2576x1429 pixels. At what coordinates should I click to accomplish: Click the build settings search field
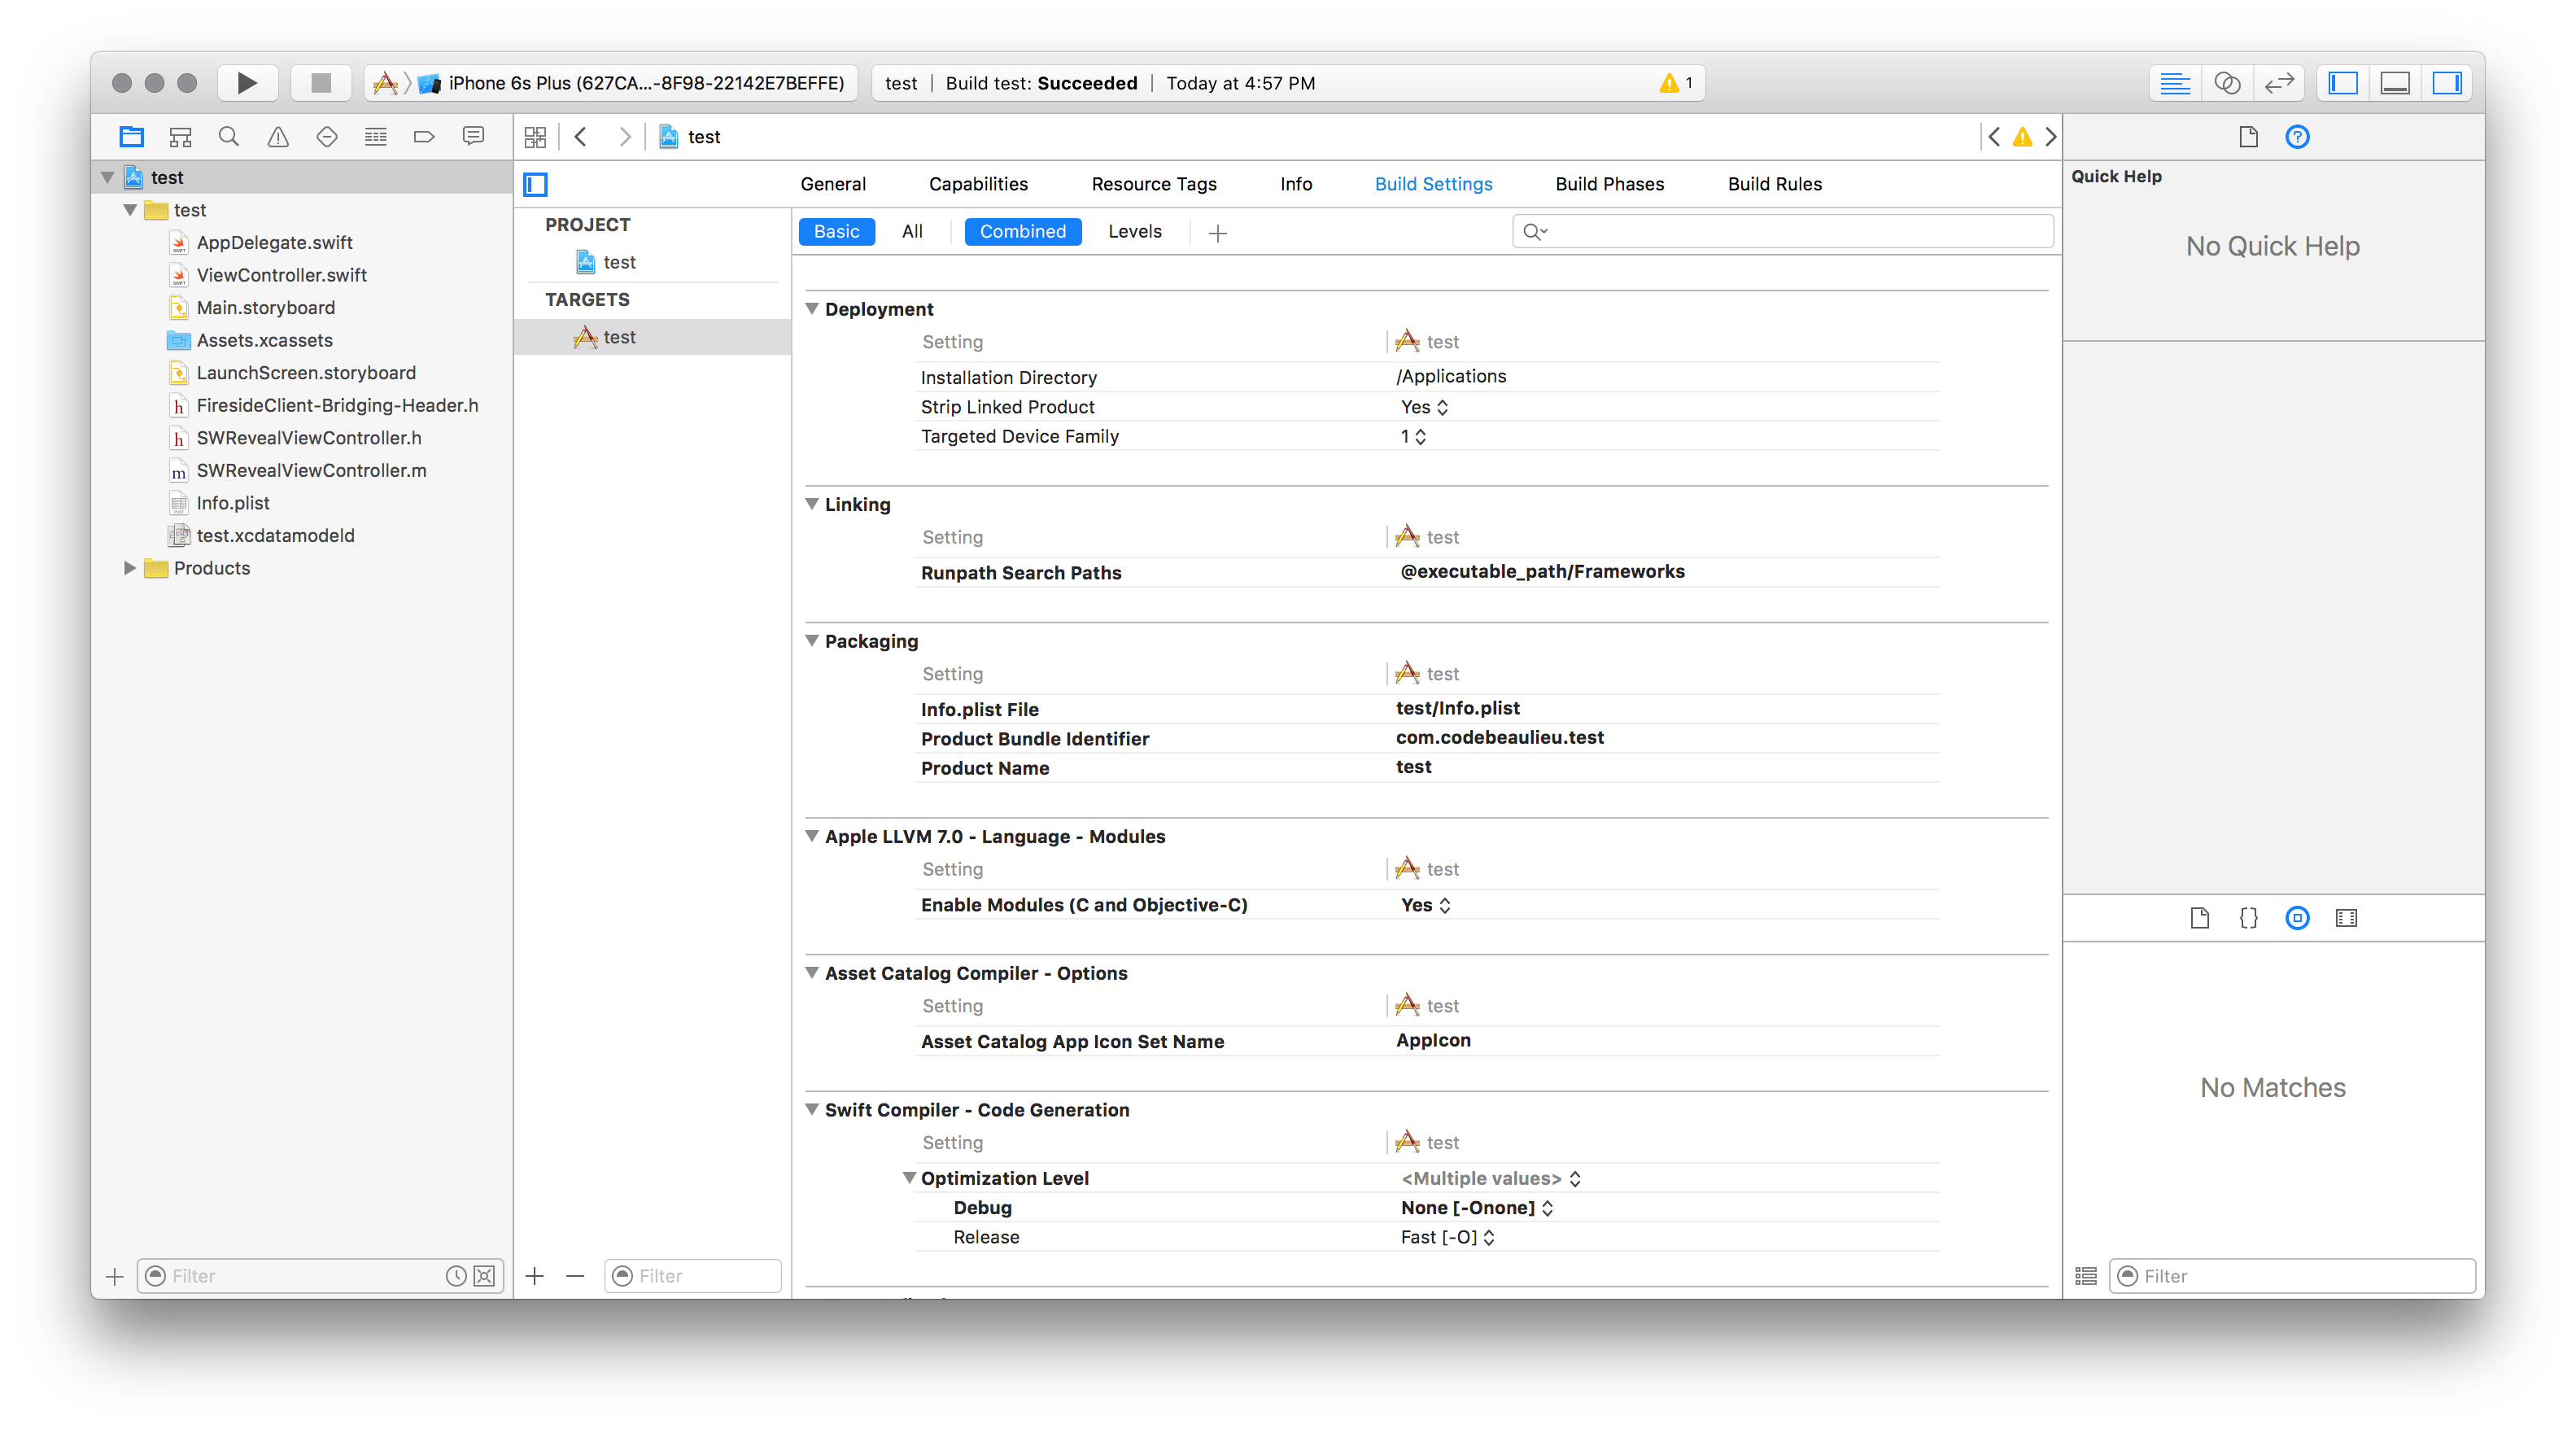coord(1790,232)
